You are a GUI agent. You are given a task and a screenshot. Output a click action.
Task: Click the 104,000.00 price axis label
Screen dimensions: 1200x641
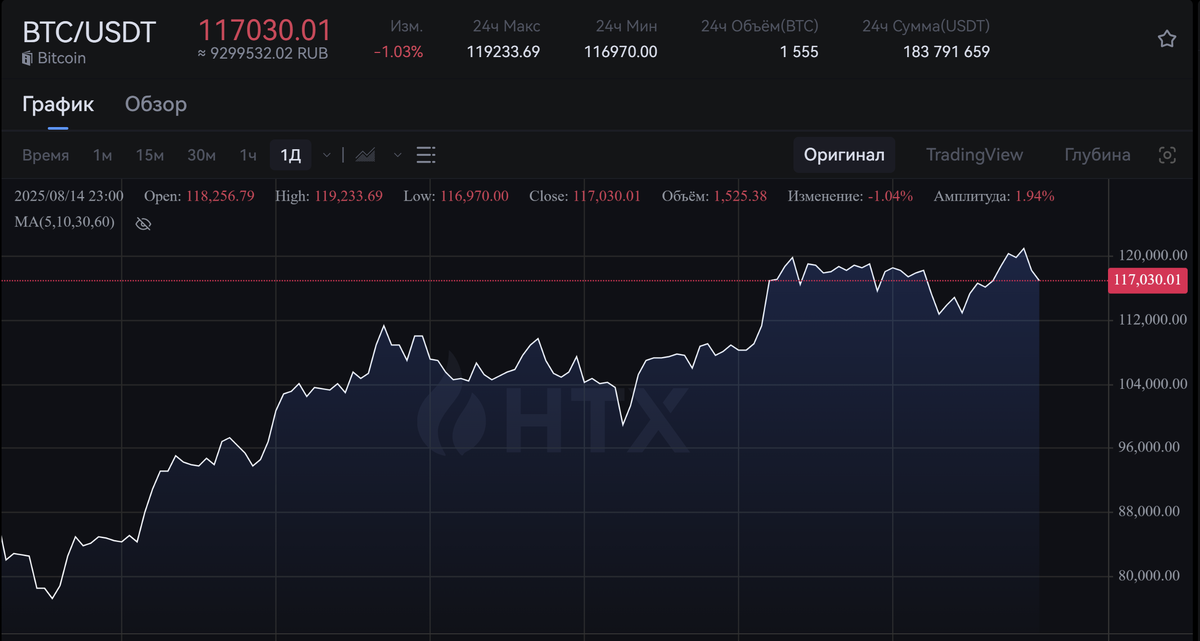tap(1151, 384)
